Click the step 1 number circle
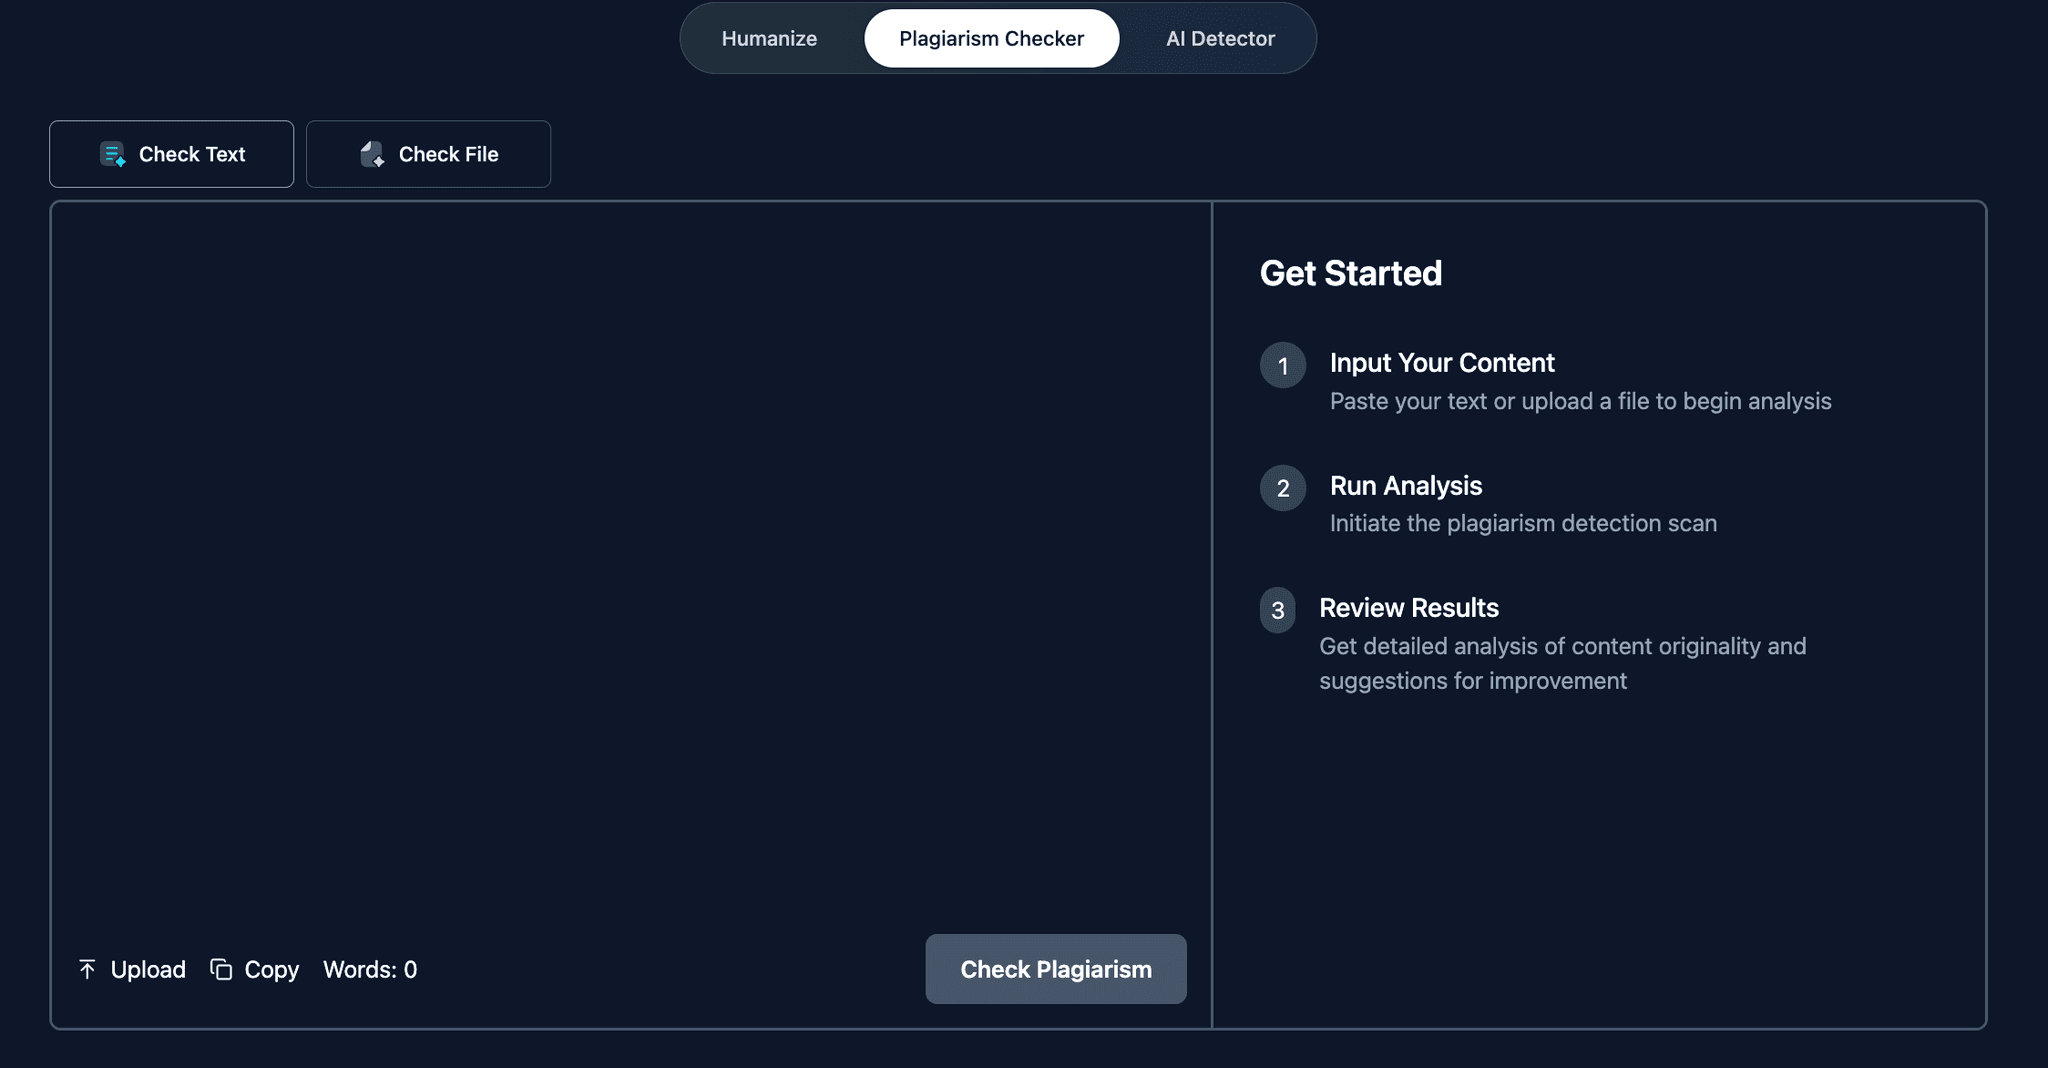The image size is (2048, 1068). (x=1282, y=365)
